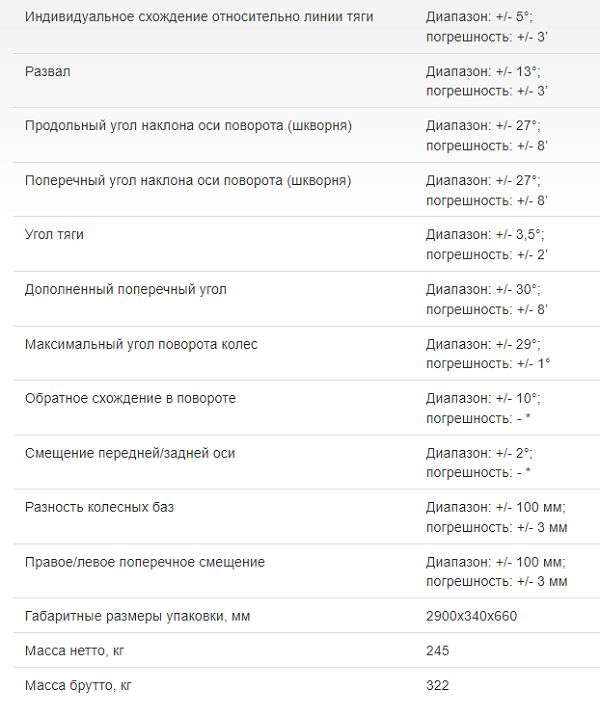Screen dimensions: 600x701
Task: Click 'Разность колесных баз' label
Action: tap(99, 507)
